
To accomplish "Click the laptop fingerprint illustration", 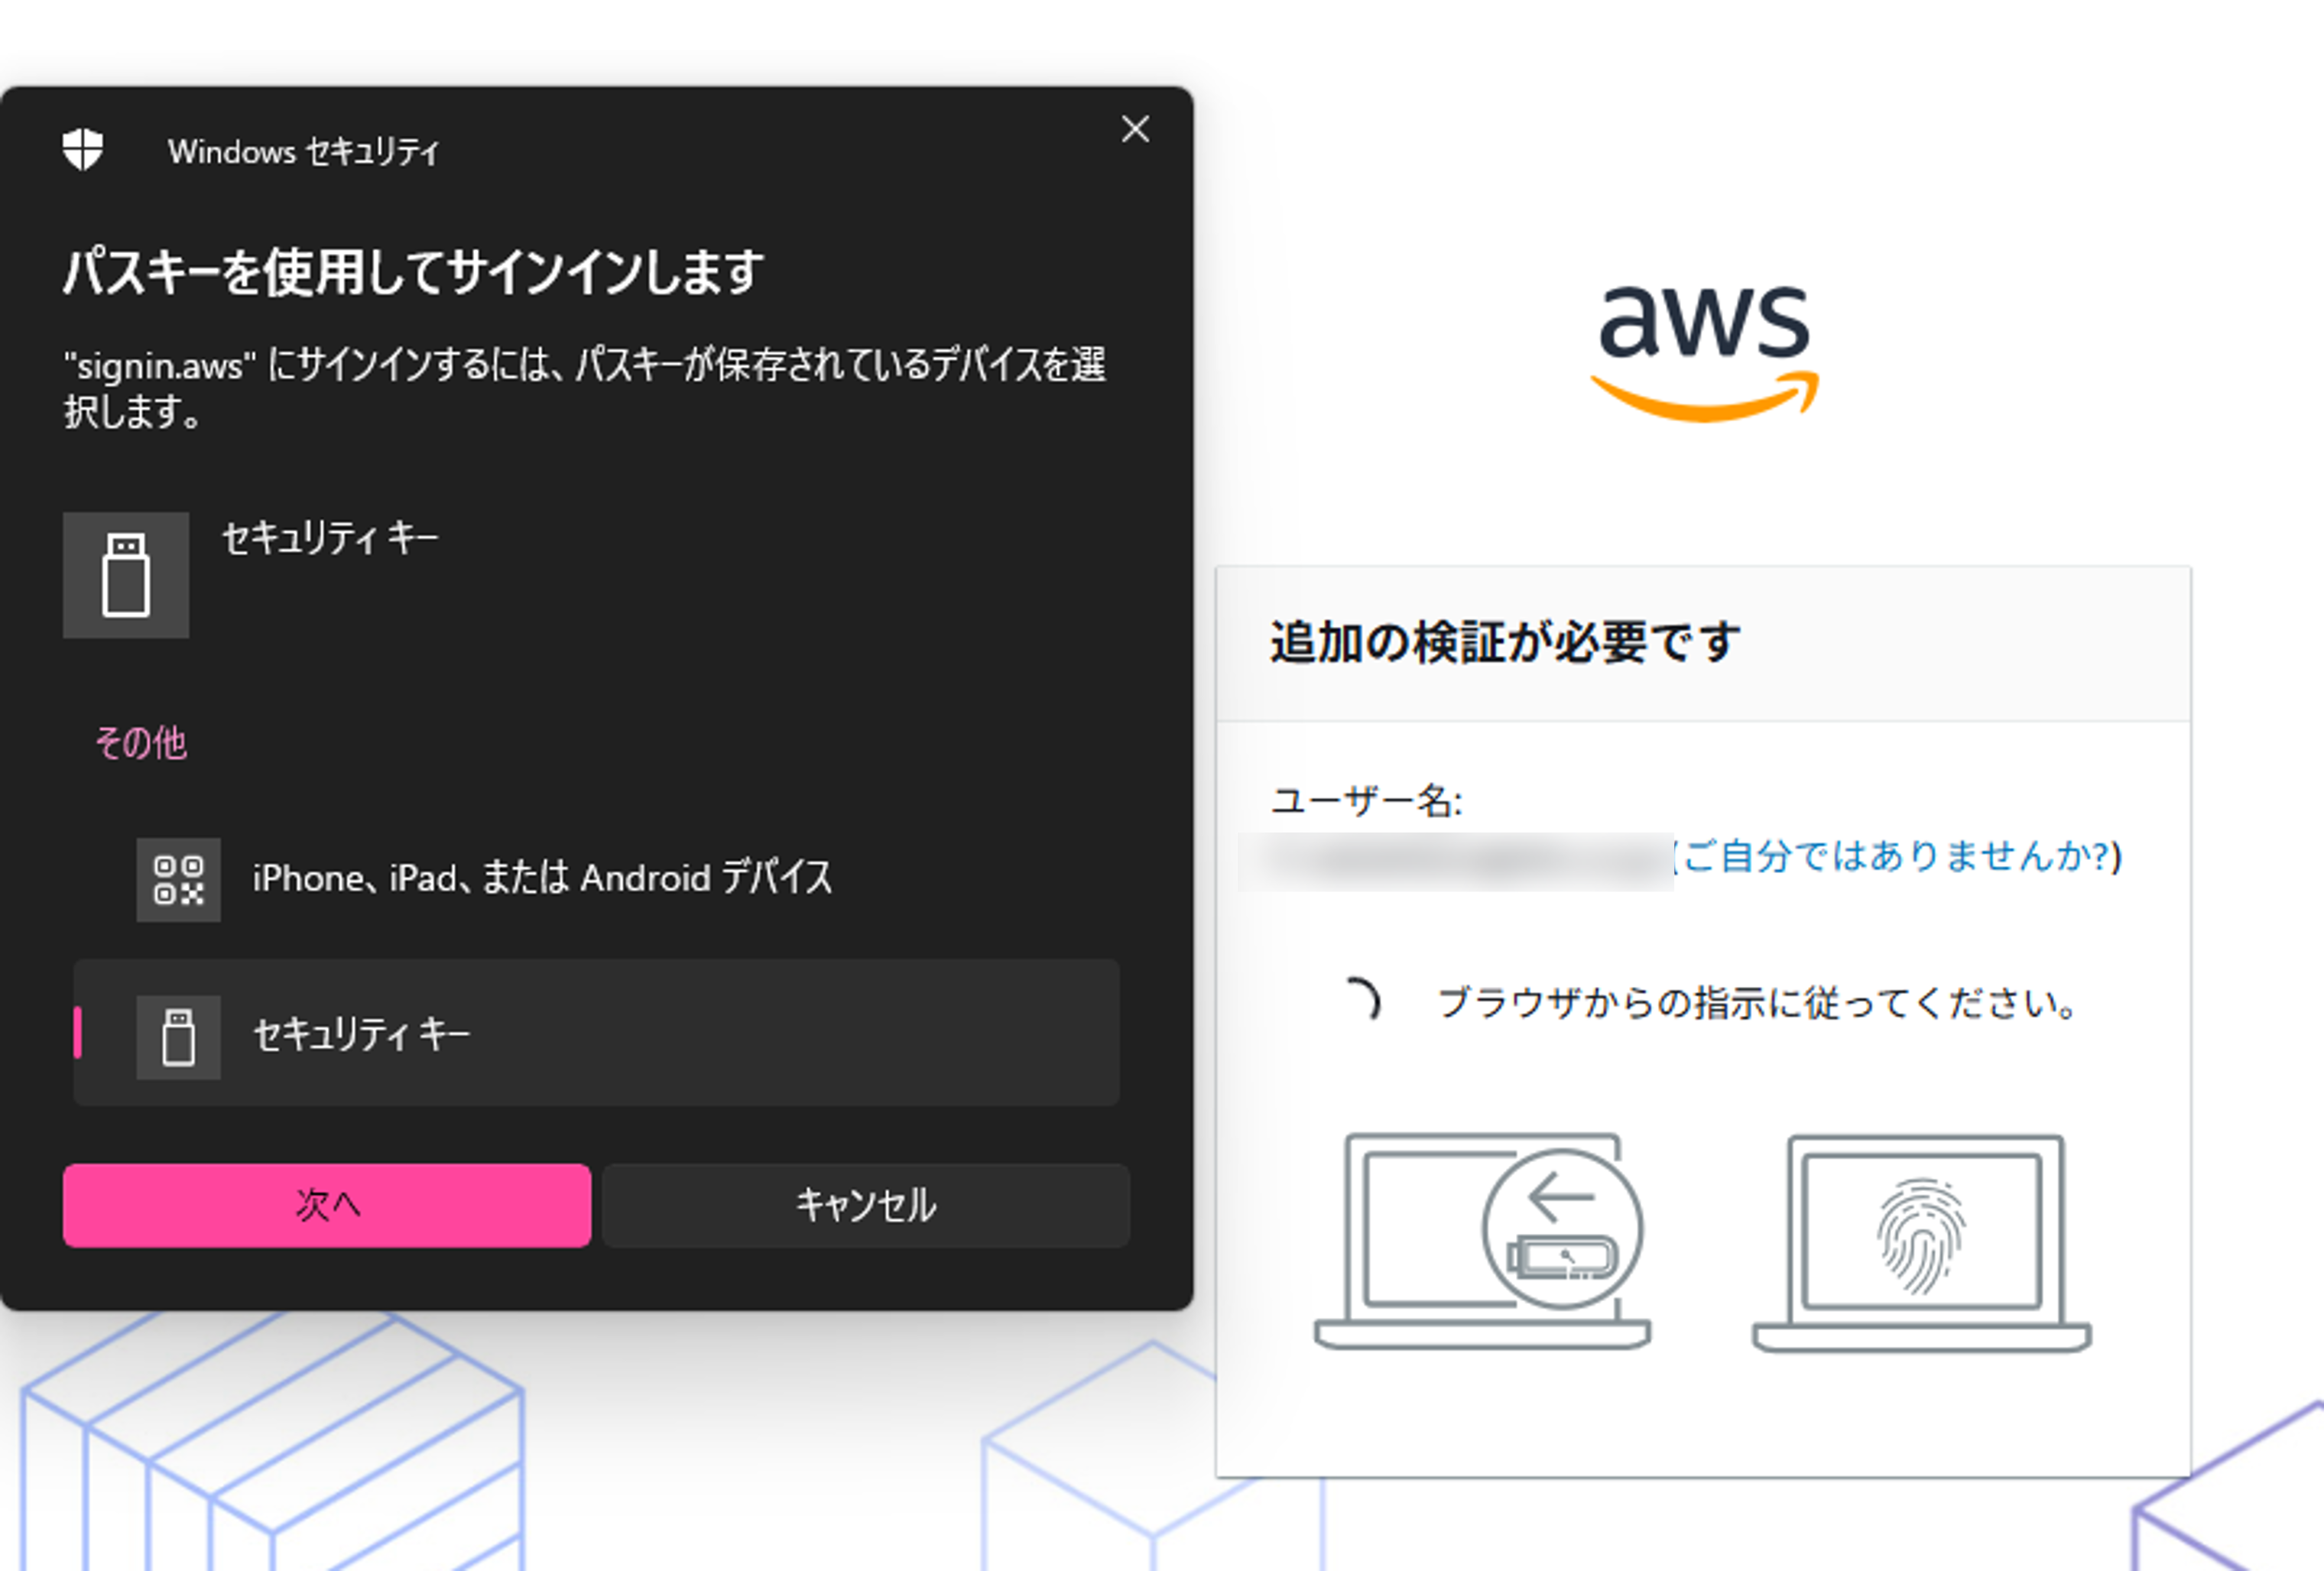I will [1921, 1243].
